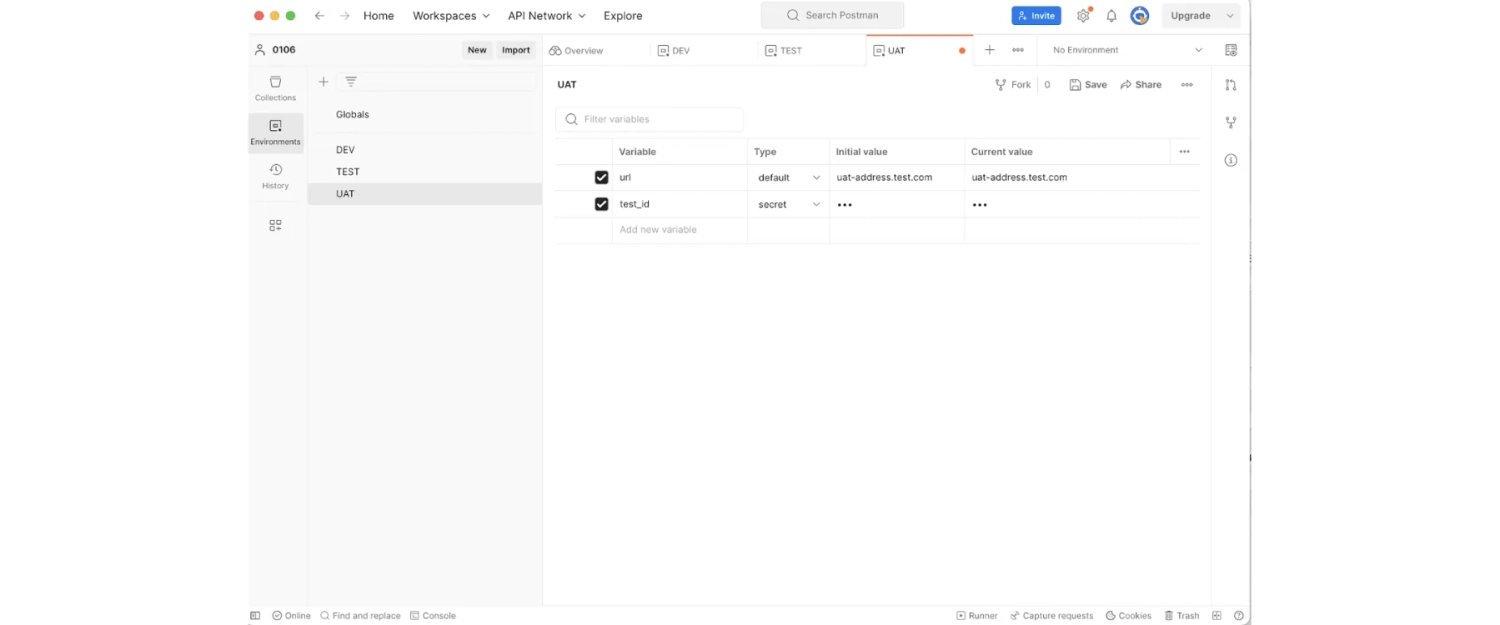Open the History sidebar panel

pos(275,176)
